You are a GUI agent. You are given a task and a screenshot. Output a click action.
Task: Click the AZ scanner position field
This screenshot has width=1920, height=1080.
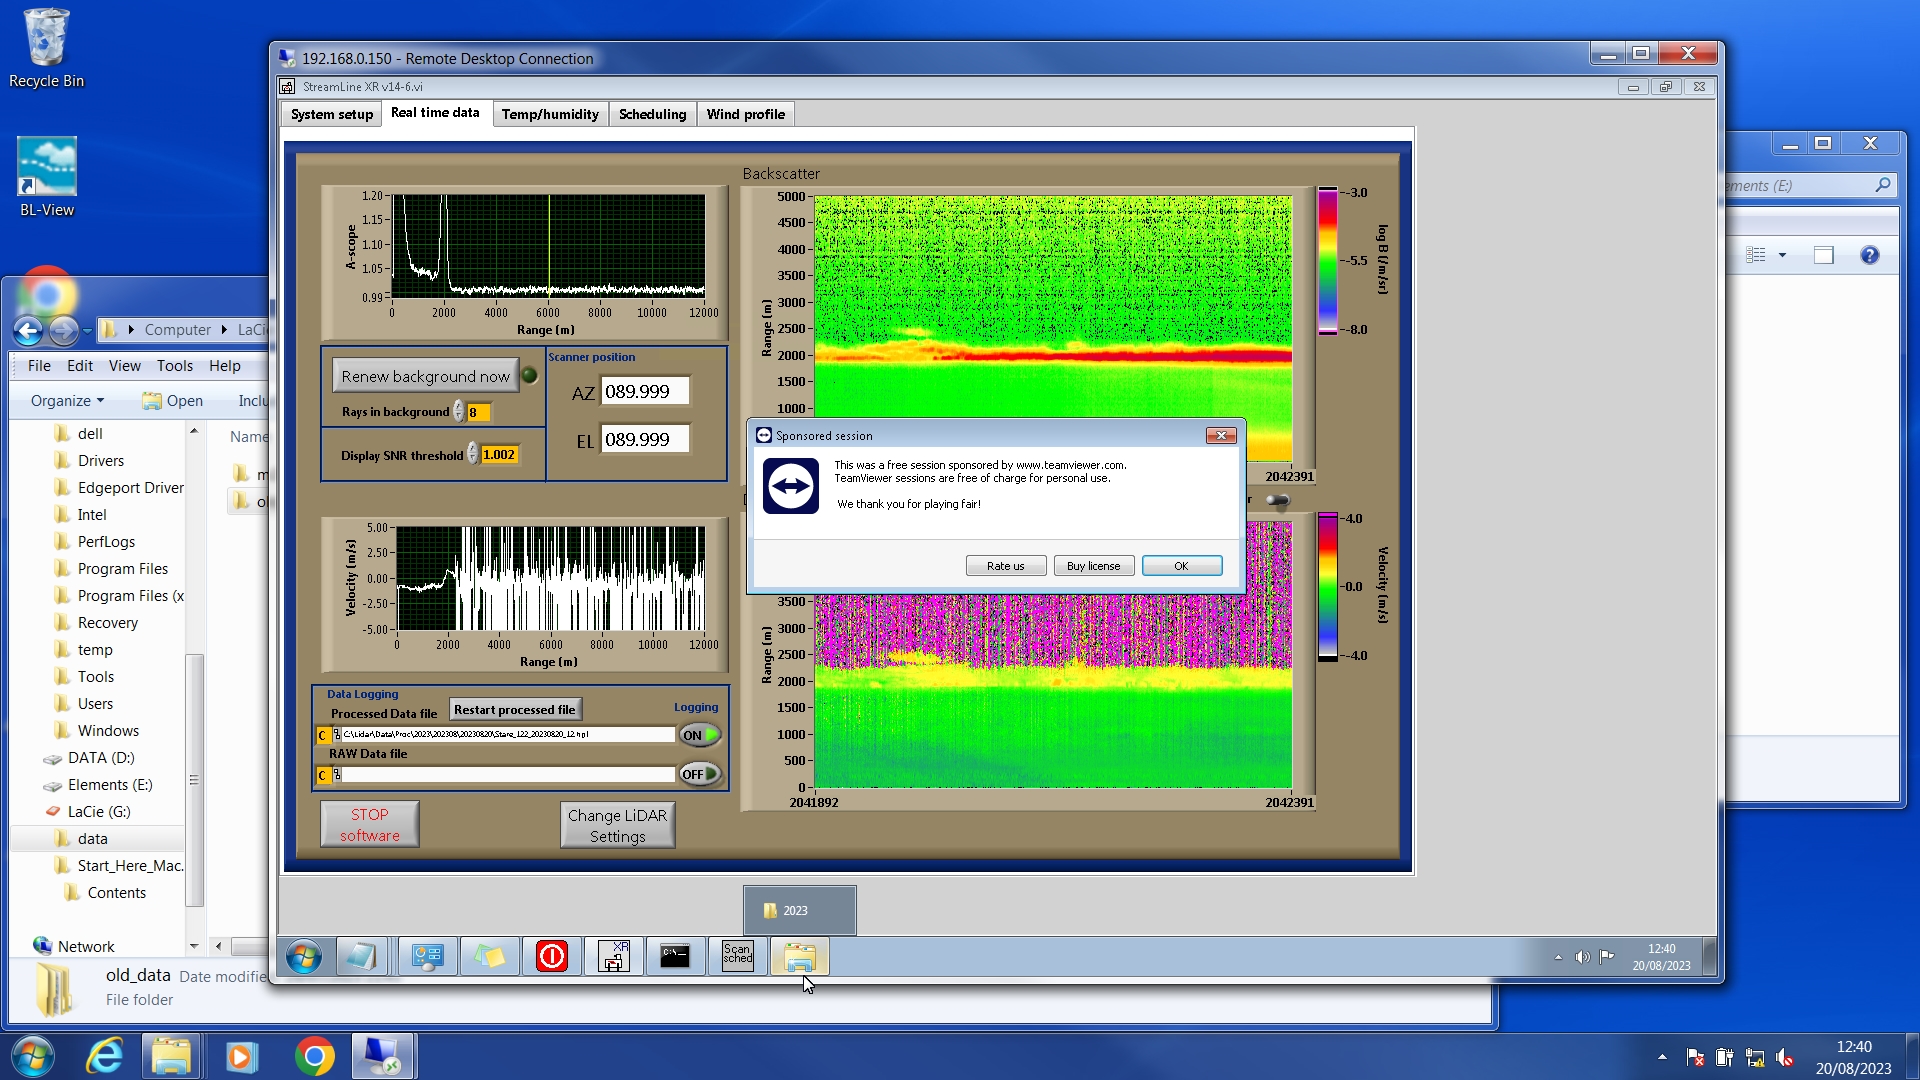644,392
